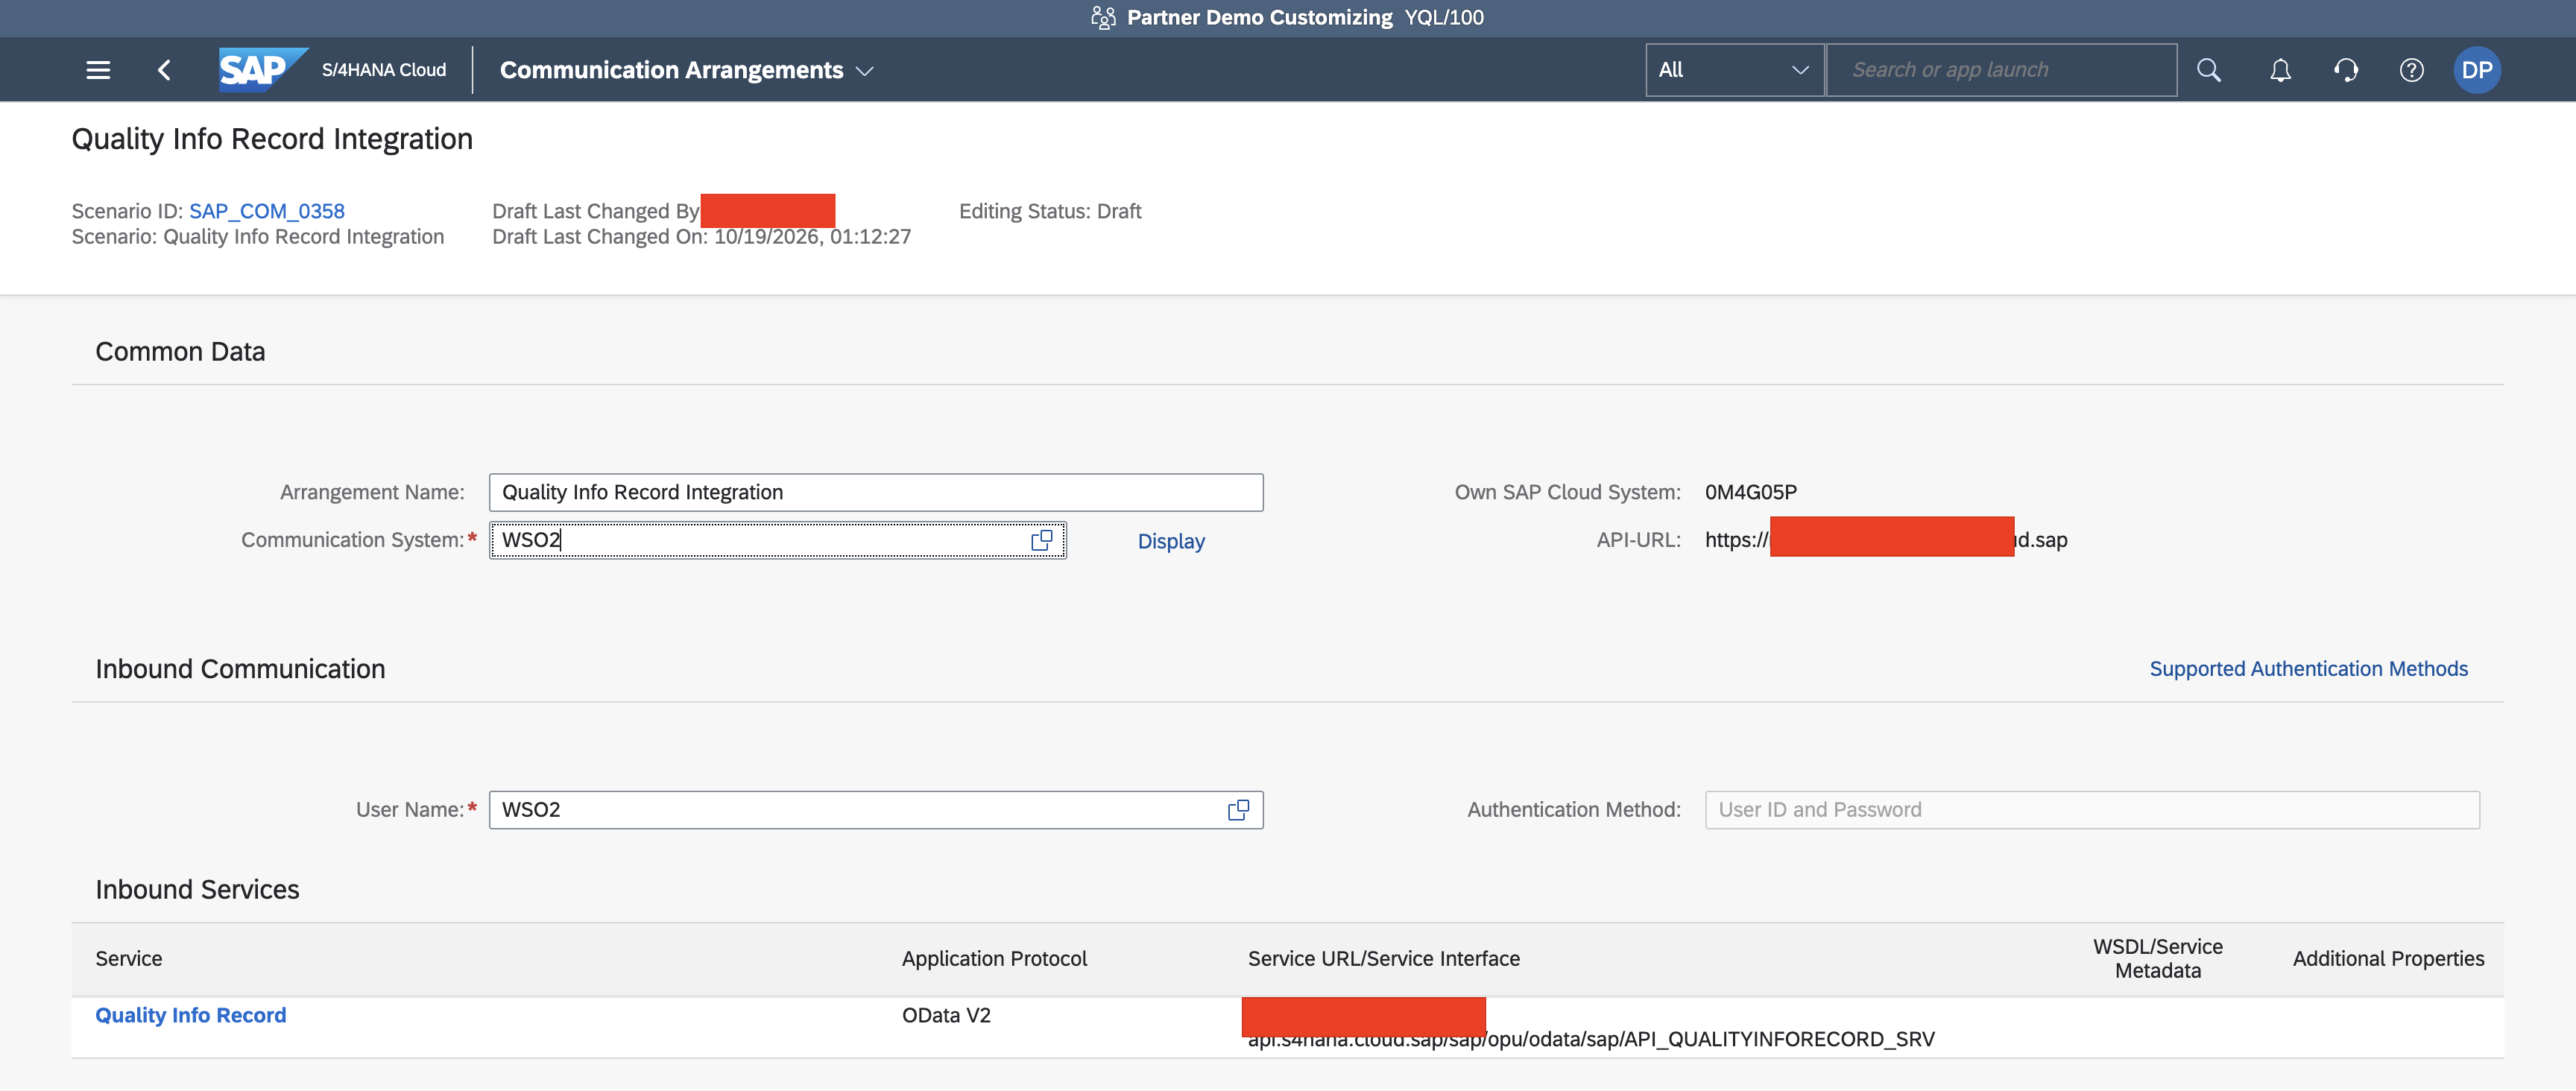The width and height of the screenshot is (2576, 1091).
Task: Open the All search category dropdown
Action: click(x=1735, y=70)
